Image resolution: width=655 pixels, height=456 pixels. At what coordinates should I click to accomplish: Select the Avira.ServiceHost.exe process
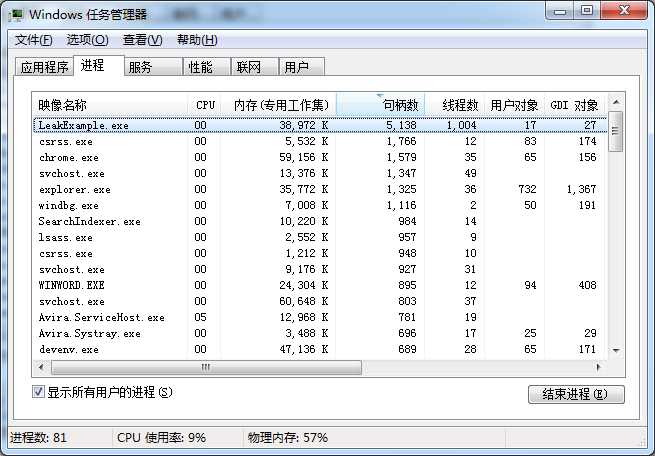coord(319,317)
